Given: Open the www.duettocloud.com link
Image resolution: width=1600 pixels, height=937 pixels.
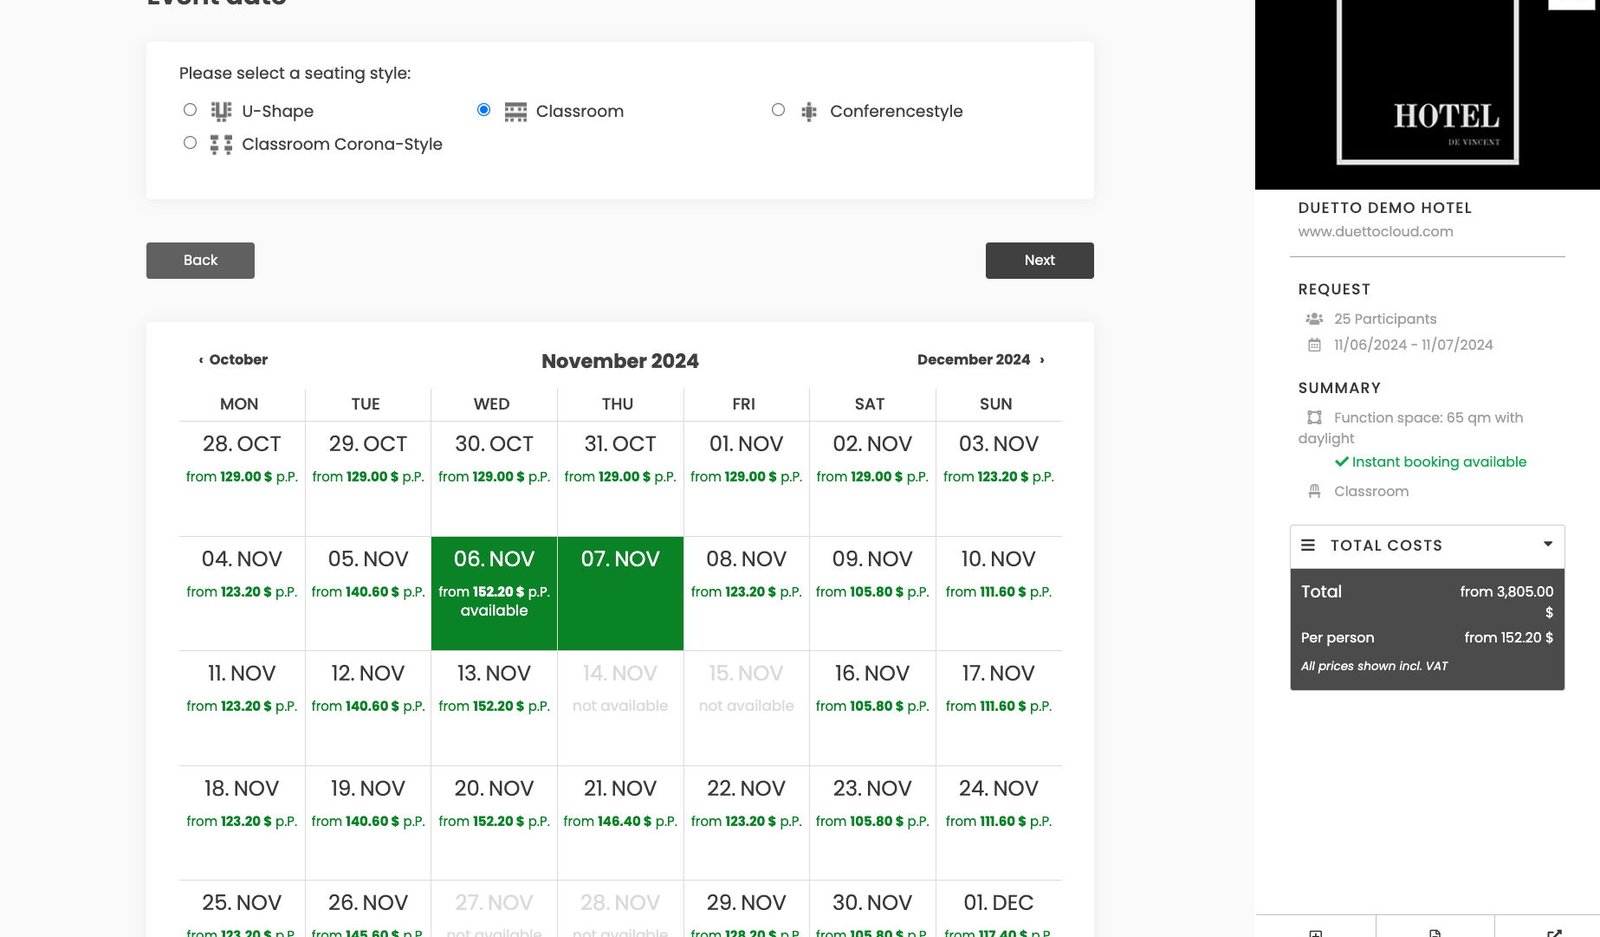Looking at the screenshot, I should 1375,231.
